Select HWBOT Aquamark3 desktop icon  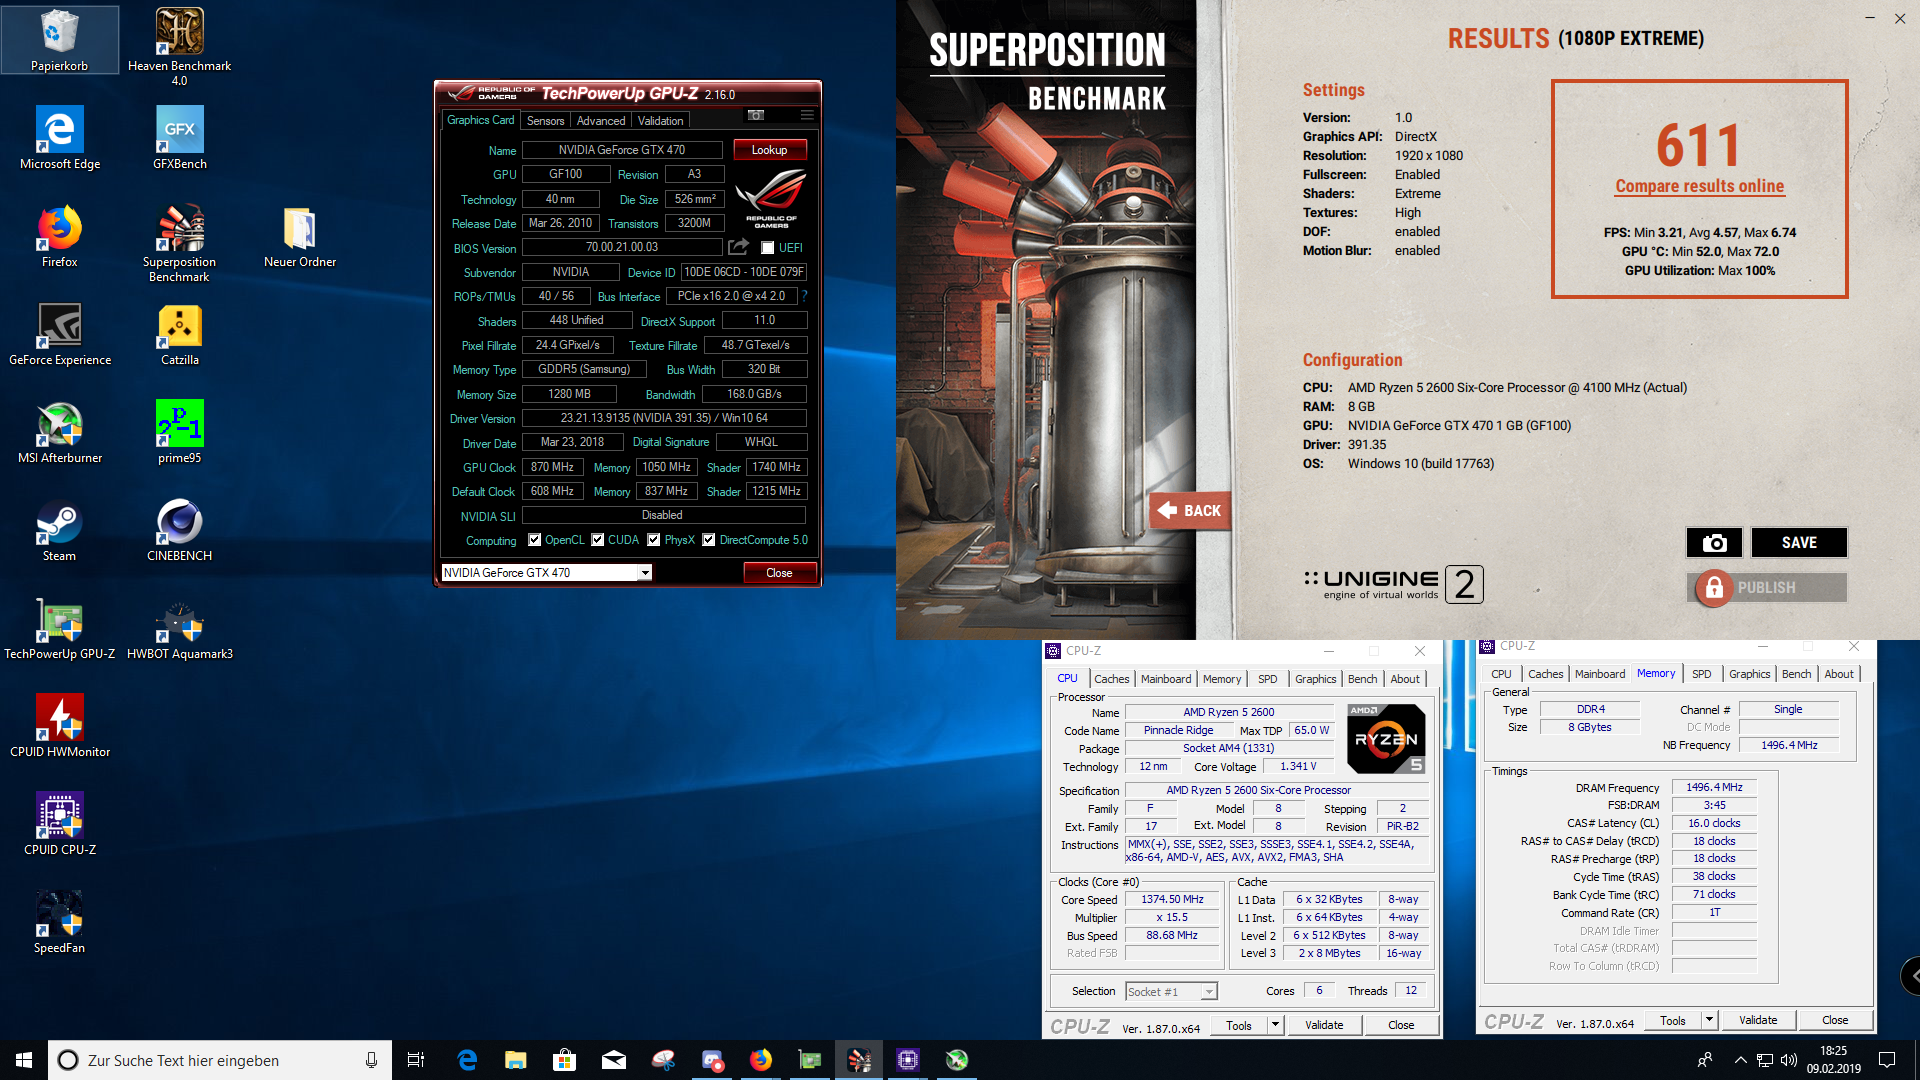[180, 628]
